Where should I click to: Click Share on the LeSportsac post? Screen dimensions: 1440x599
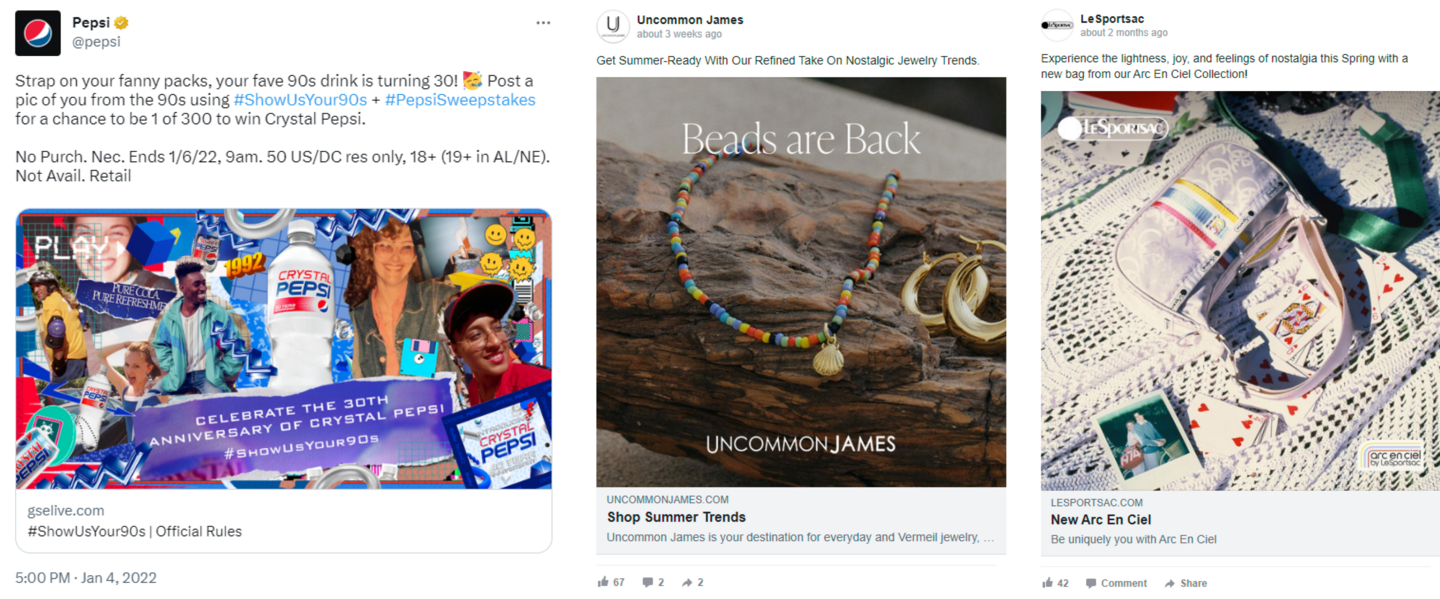[x=1186, y=583]
